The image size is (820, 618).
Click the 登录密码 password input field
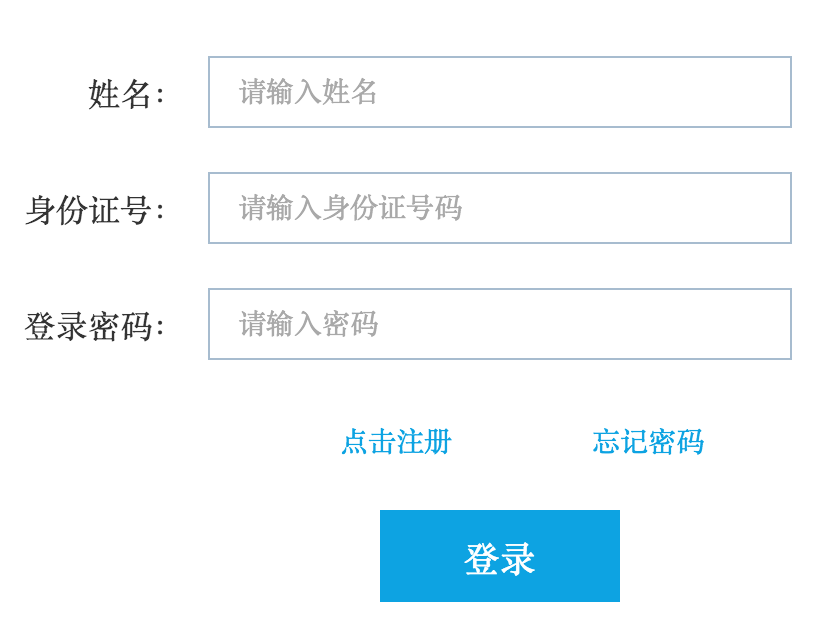(499, 324)
